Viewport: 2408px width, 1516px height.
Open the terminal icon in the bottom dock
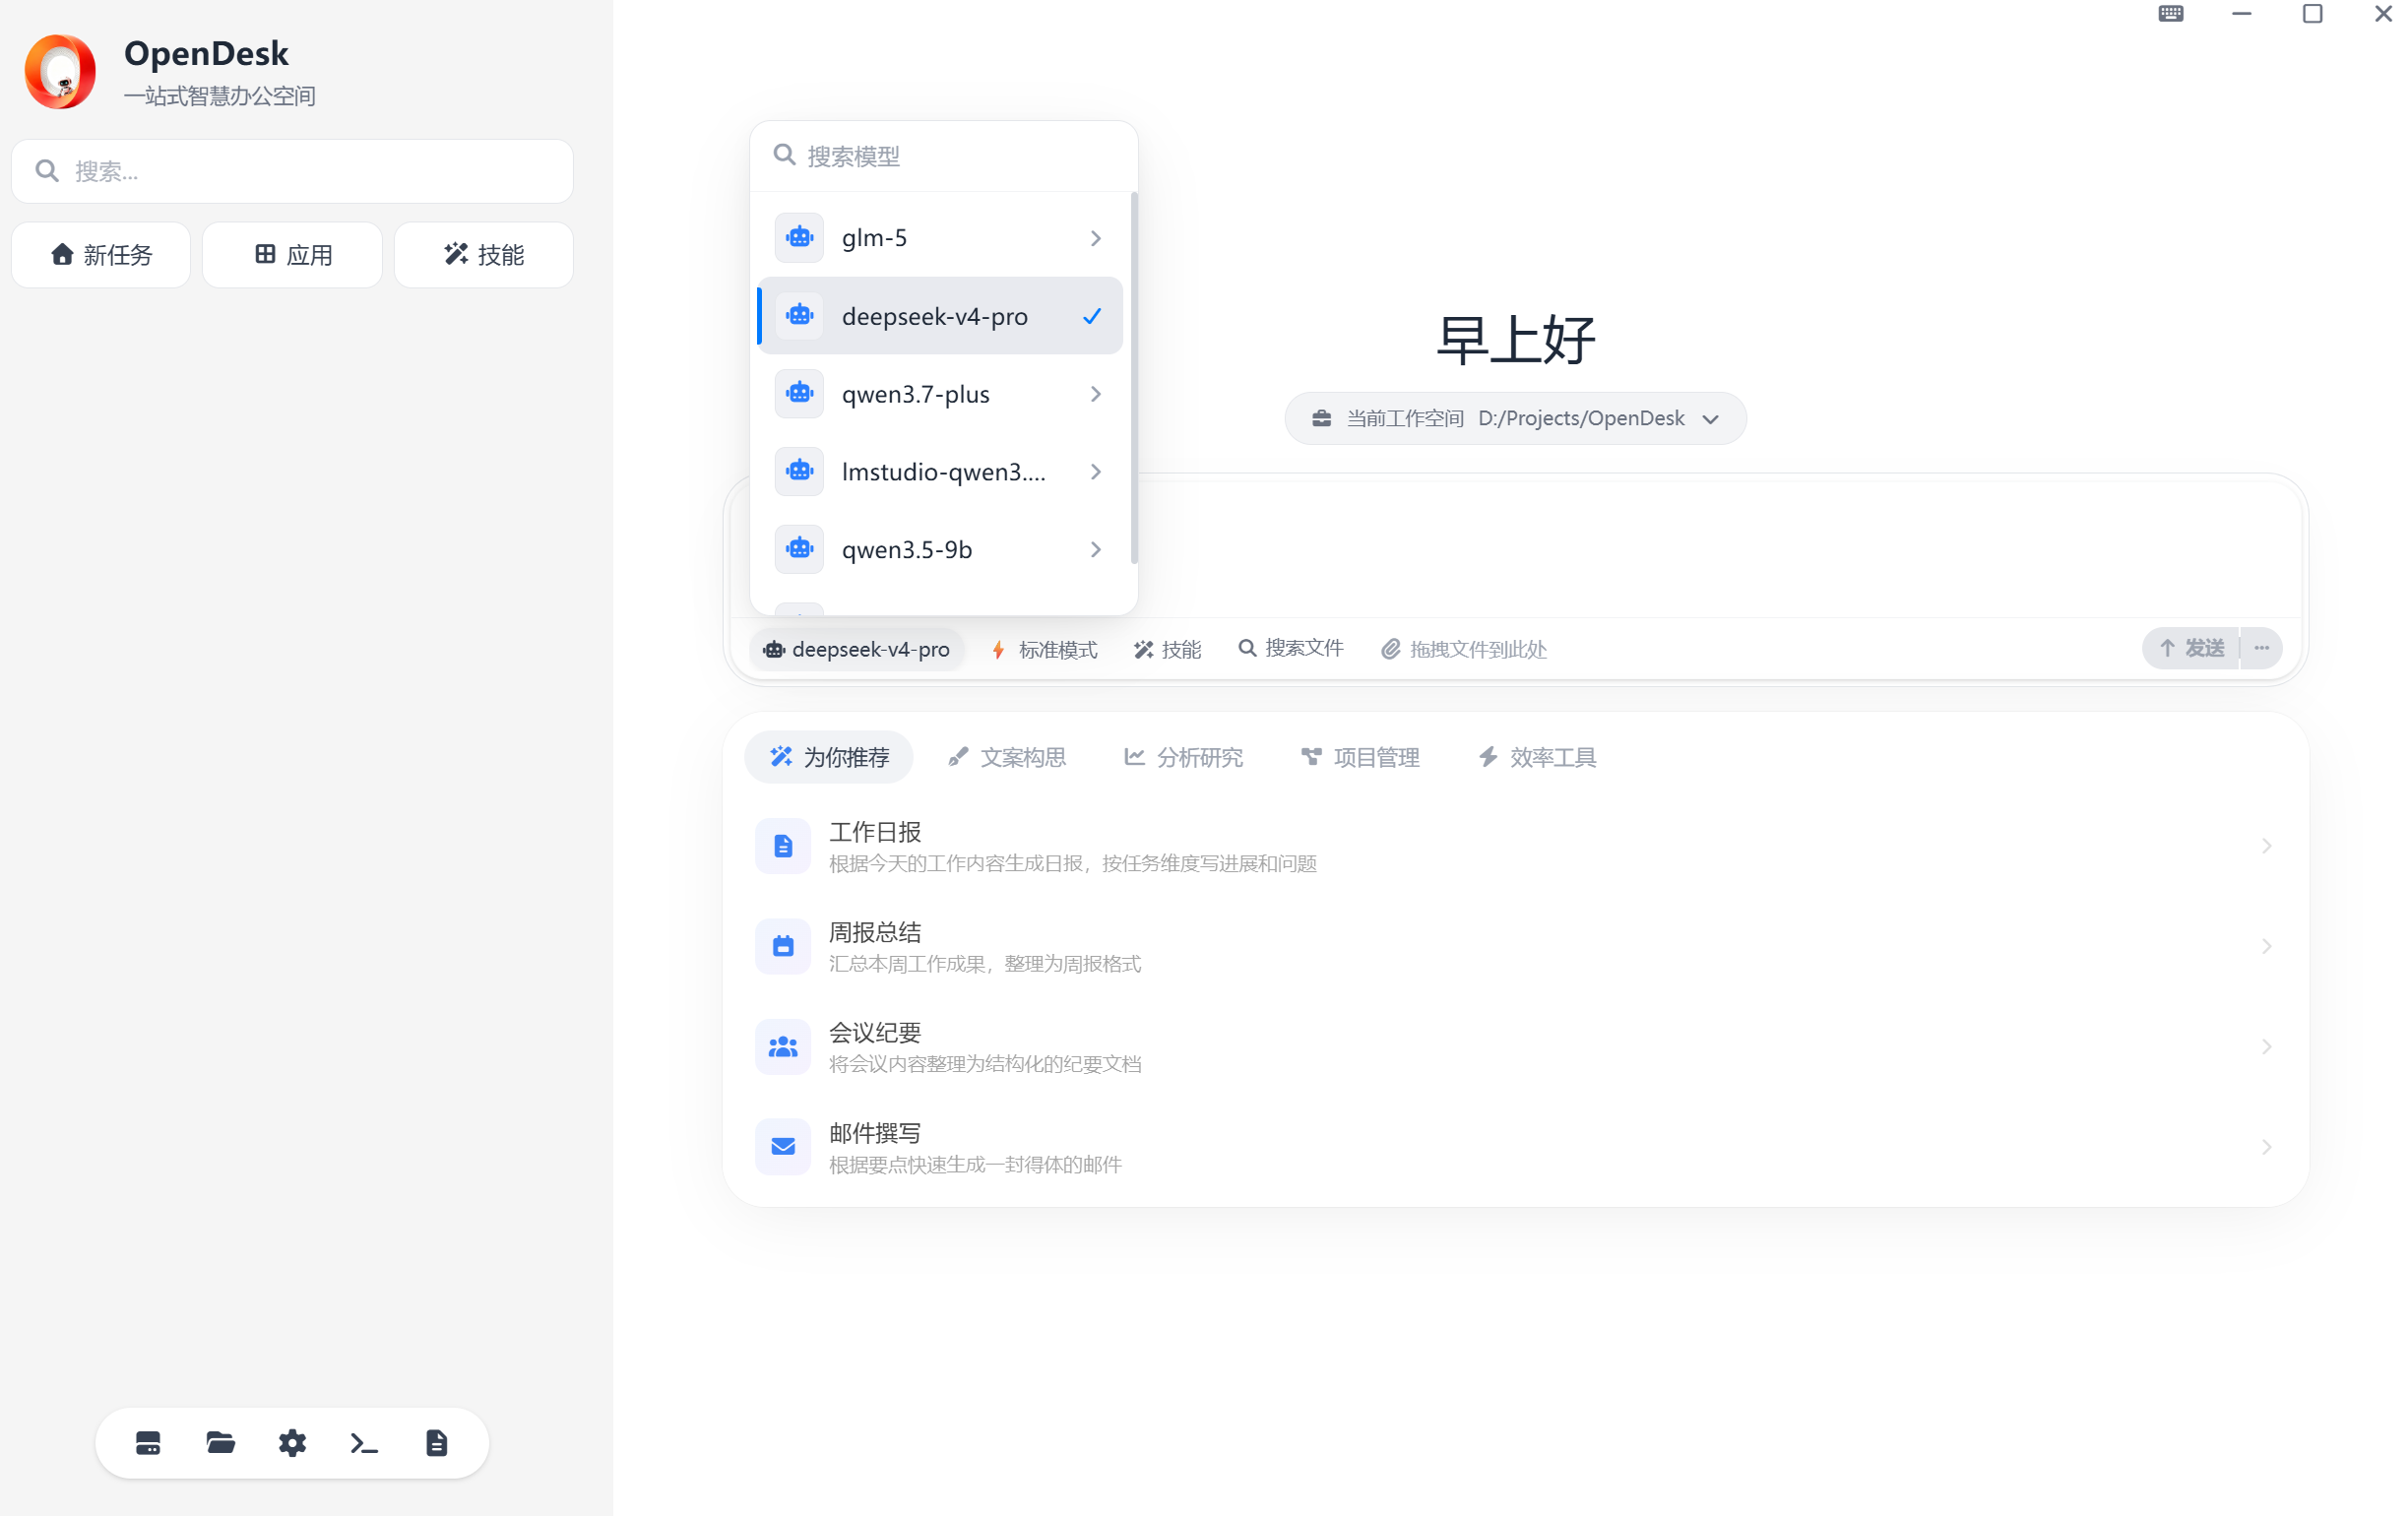[364, 1442]
